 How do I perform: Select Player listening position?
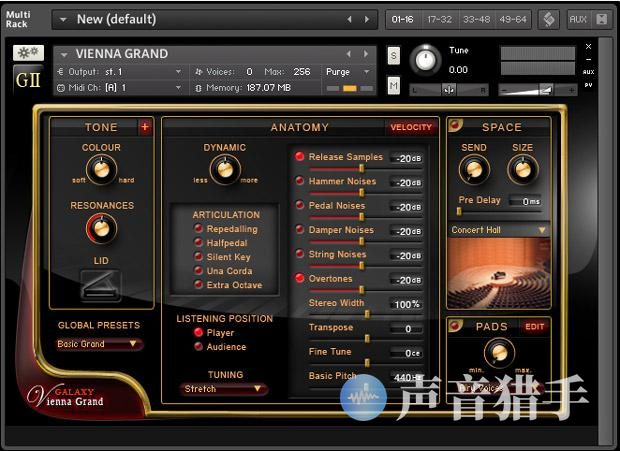[x=198, y=332]
